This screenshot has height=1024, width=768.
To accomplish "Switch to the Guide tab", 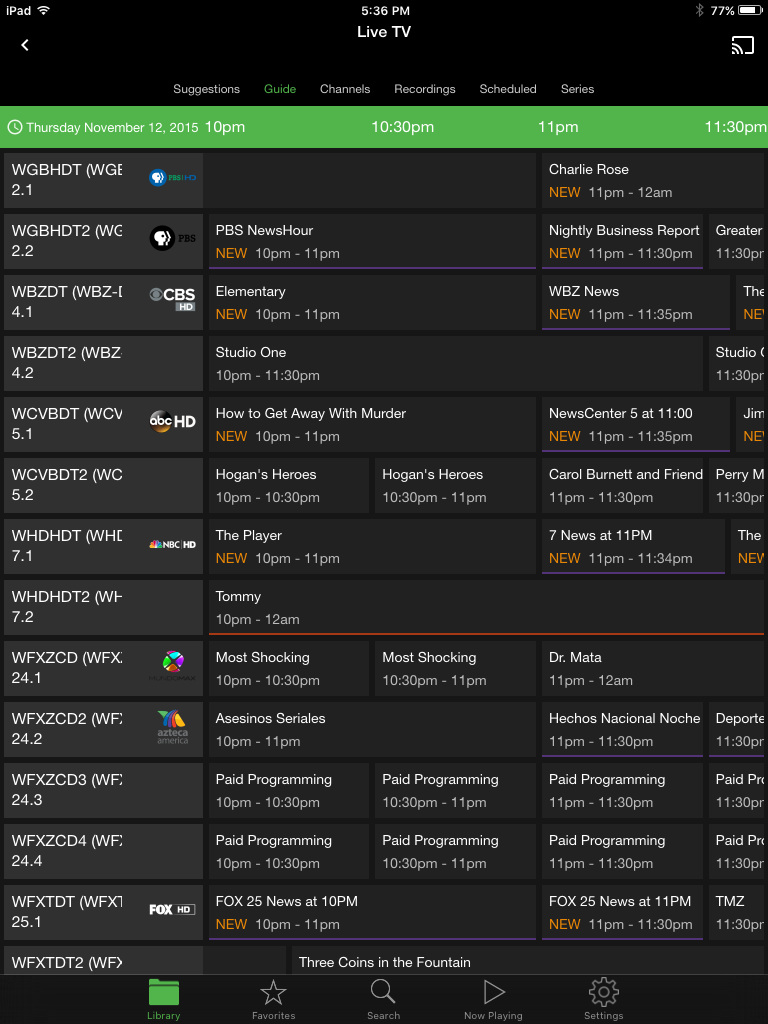I will coord(280,89).
